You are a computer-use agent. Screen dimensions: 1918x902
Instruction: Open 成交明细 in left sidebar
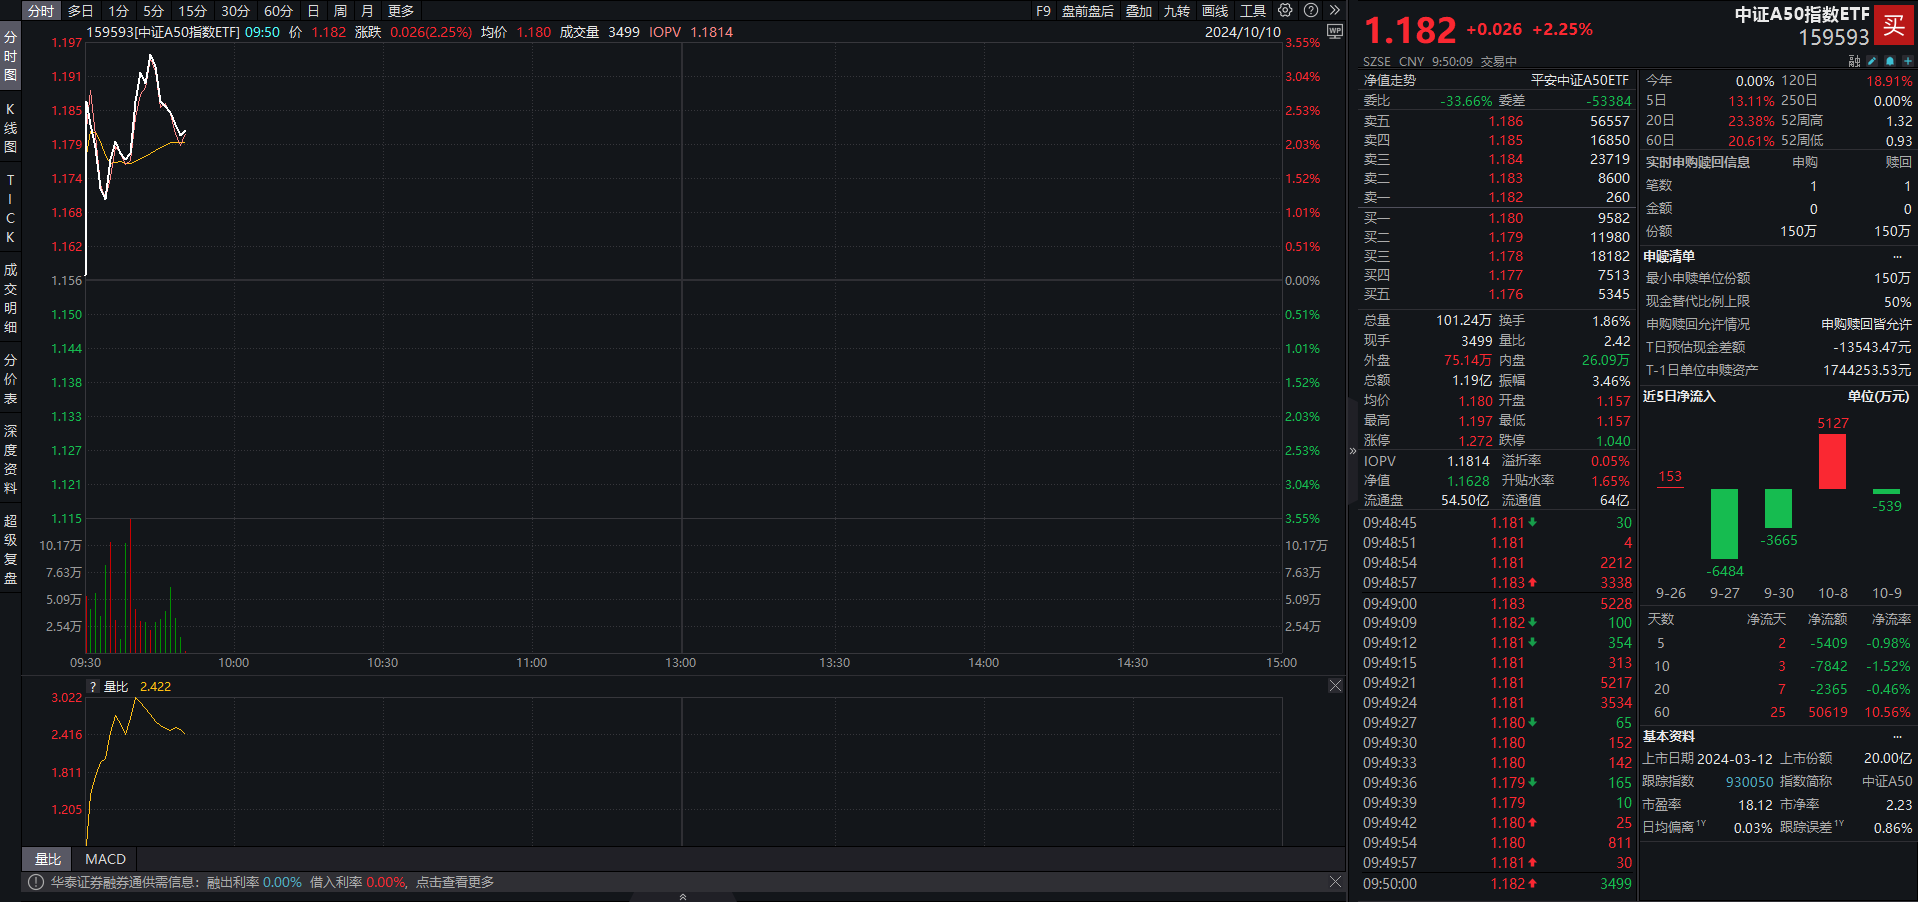coord(11,298)
